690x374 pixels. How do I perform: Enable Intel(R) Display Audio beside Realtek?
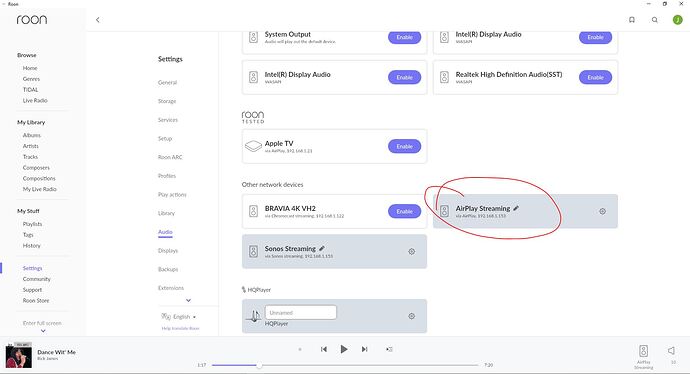[404, 77]
